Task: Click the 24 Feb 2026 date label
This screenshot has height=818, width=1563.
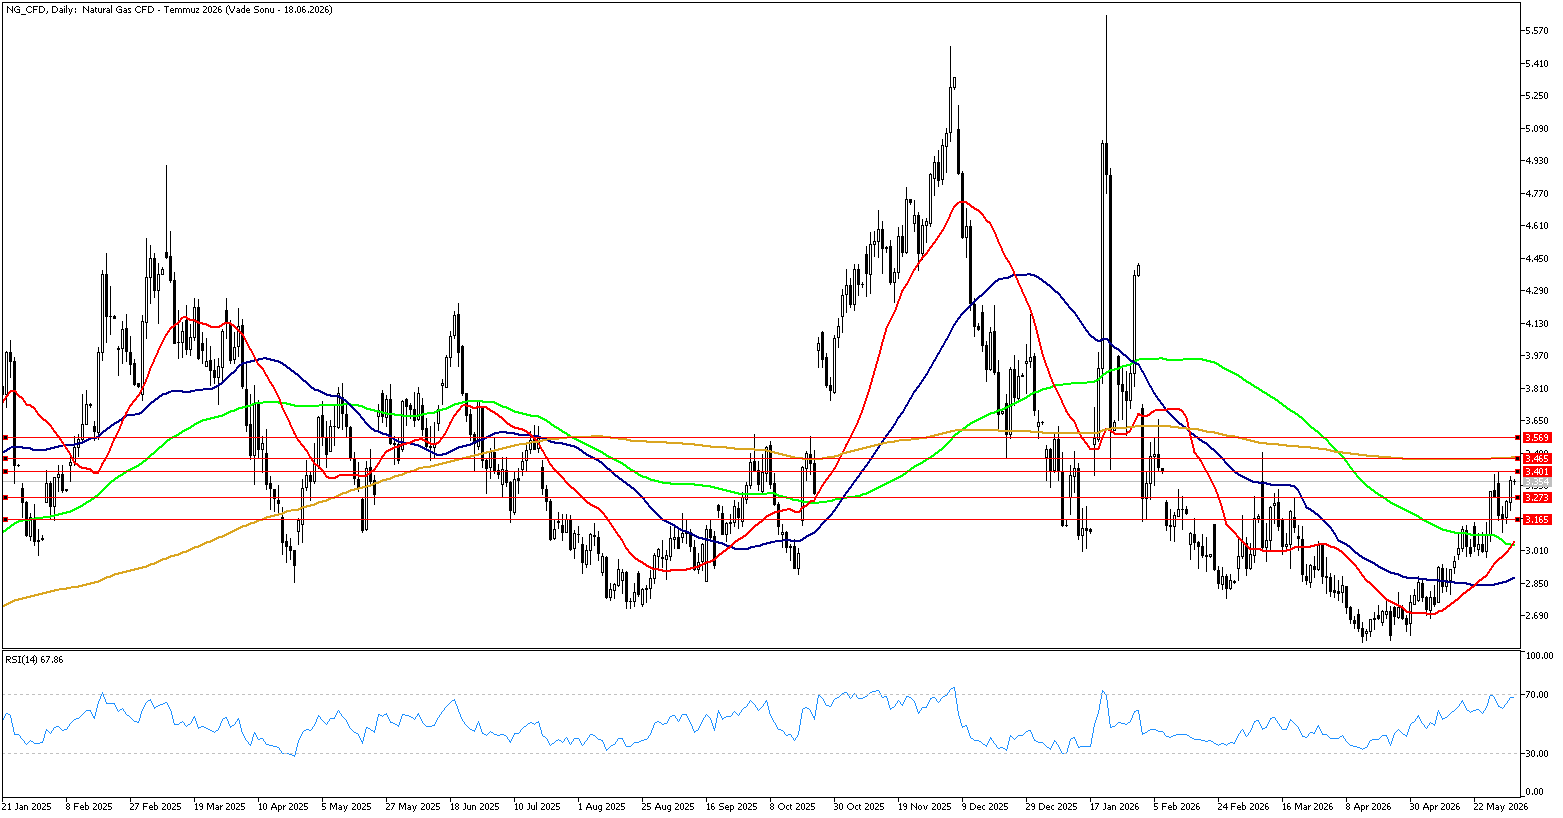Action: pos(1245,806)
